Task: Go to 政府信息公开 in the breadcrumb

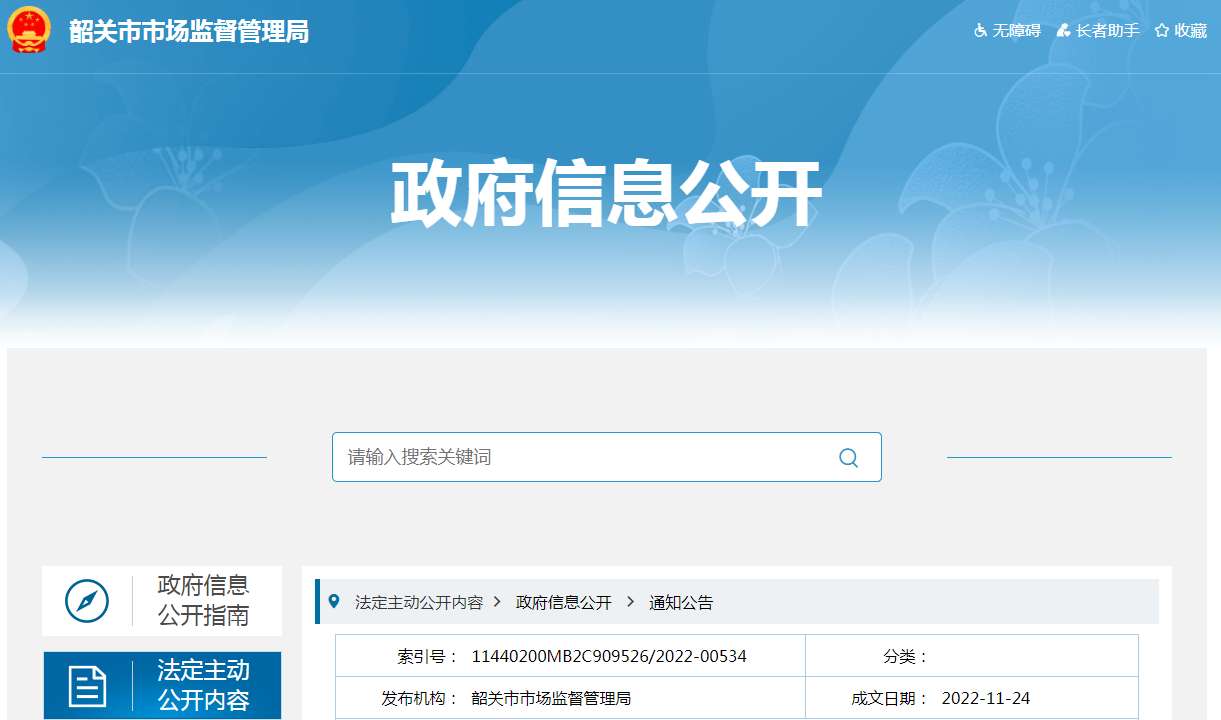Action: 563,603
